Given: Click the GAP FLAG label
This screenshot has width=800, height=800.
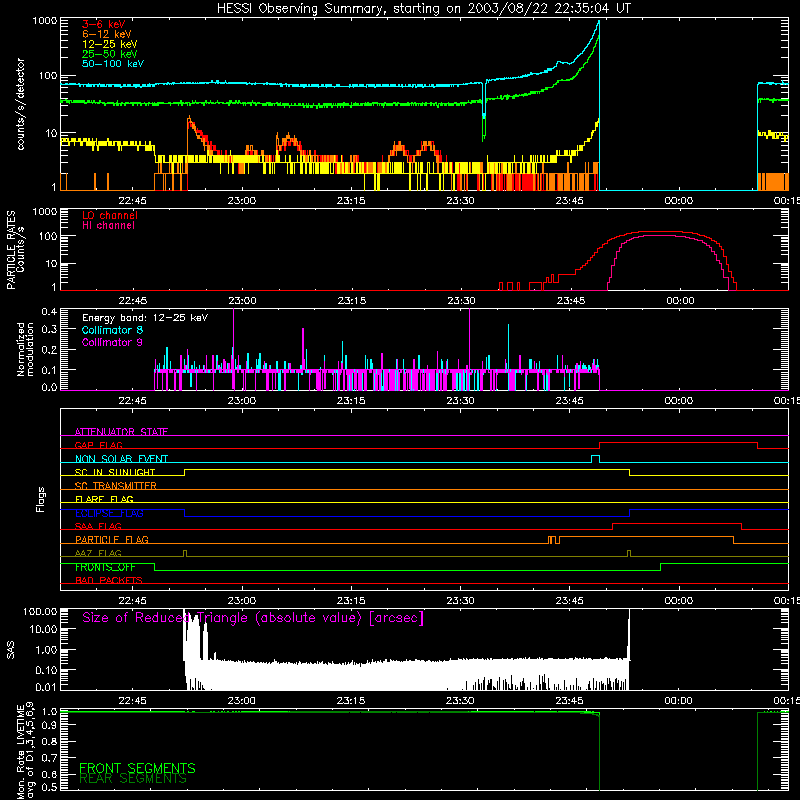Looking at the screenshot, I should (x=98, y=445).
